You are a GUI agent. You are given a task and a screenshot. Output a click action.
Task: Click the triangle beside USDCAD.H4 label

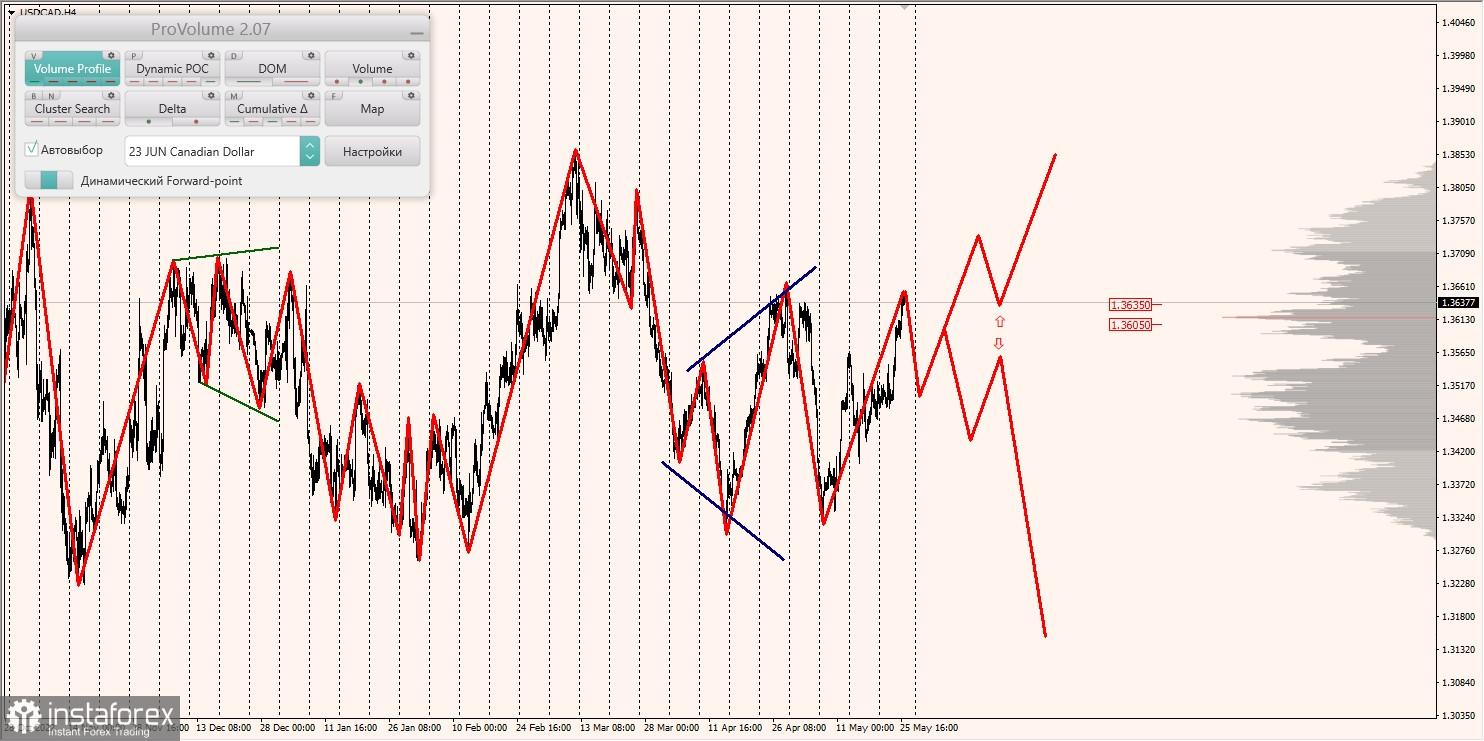(11, 12)
